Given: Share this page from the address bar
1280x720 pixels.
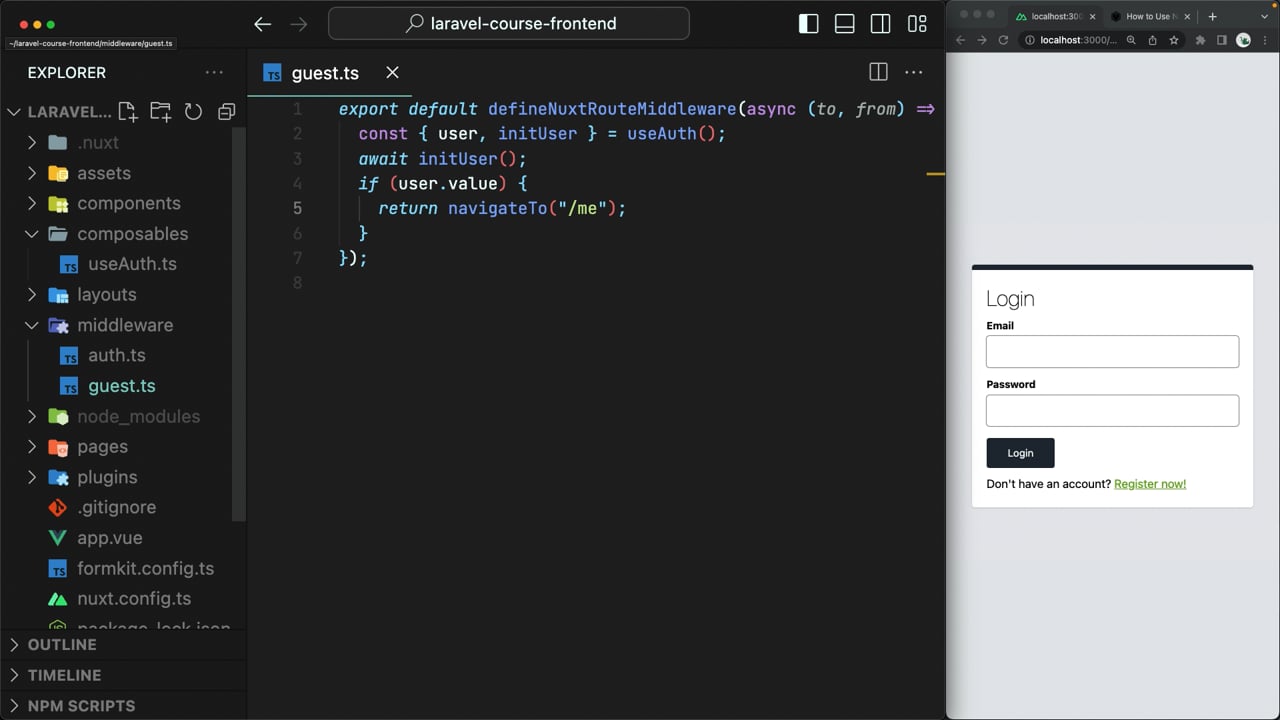Looking at the screenshot, I should 1152,40.
